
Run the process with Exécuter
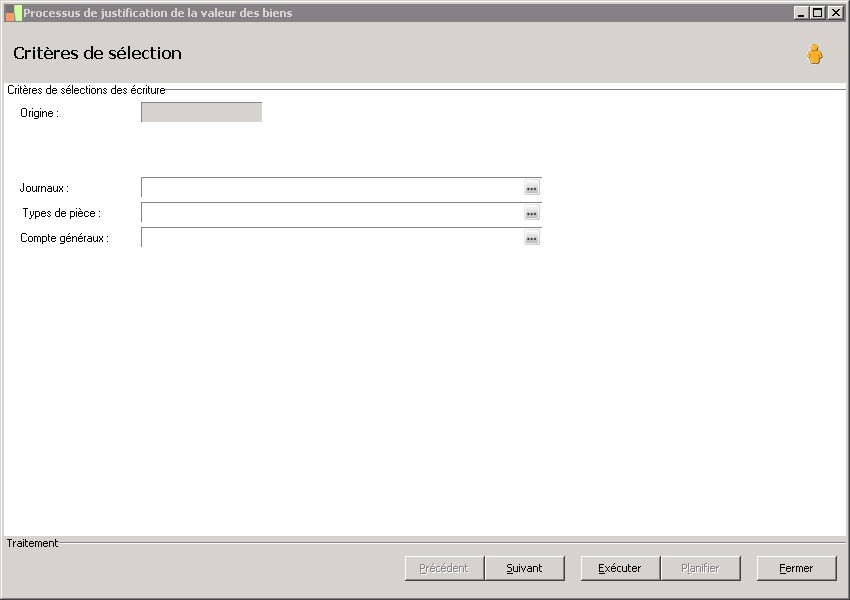click(x=620, y=568)
